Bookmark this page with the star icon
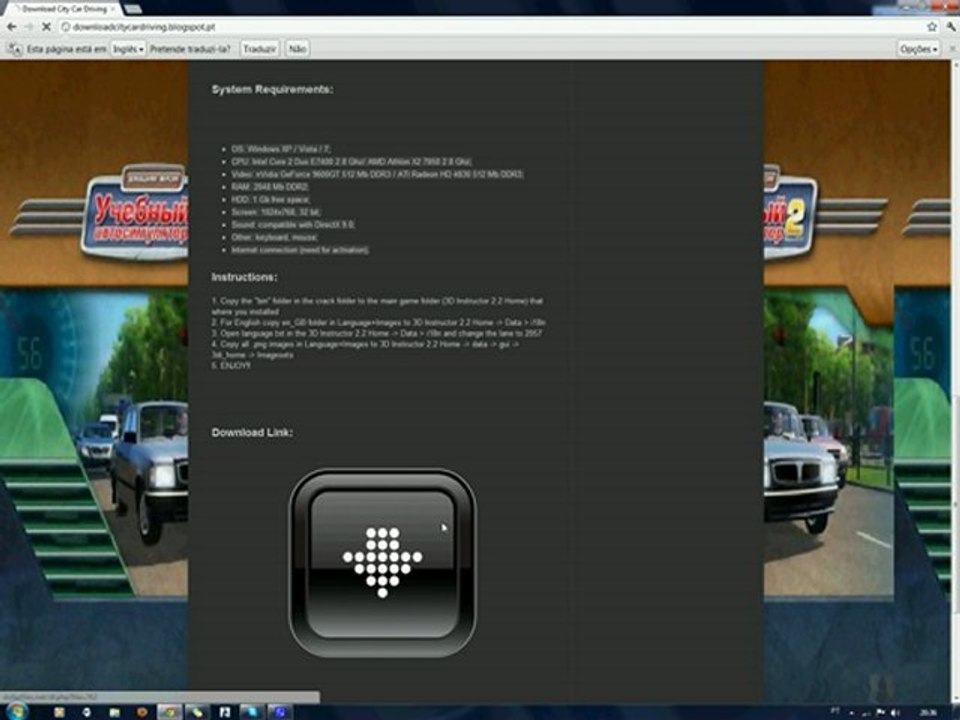This screenshot has width=960, height=720. coord(932,27)
